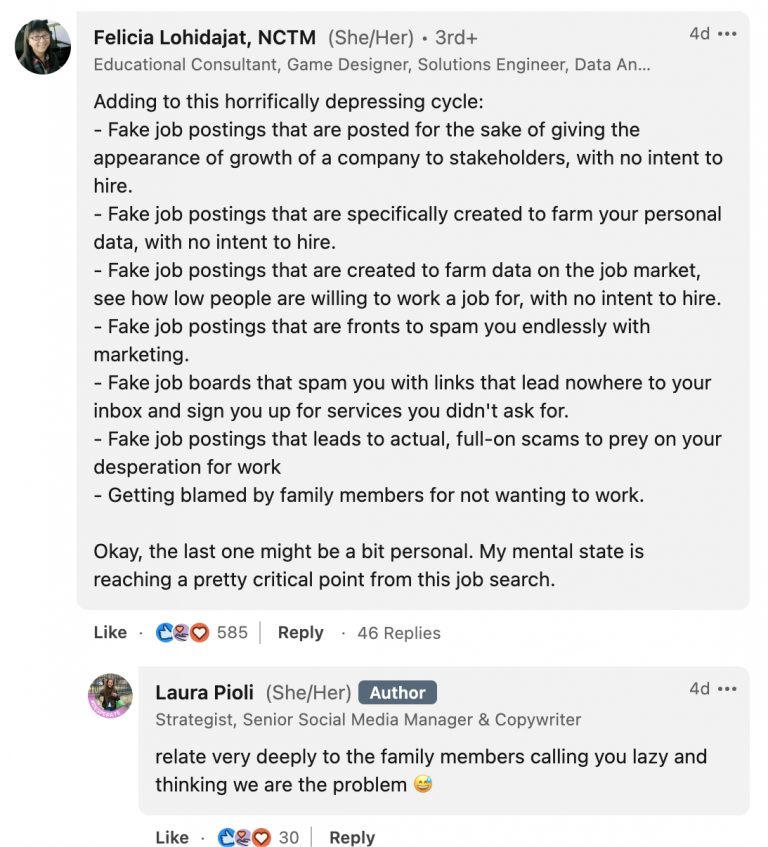Reply to Laura Pioli's comment

[x=352, y=837]
